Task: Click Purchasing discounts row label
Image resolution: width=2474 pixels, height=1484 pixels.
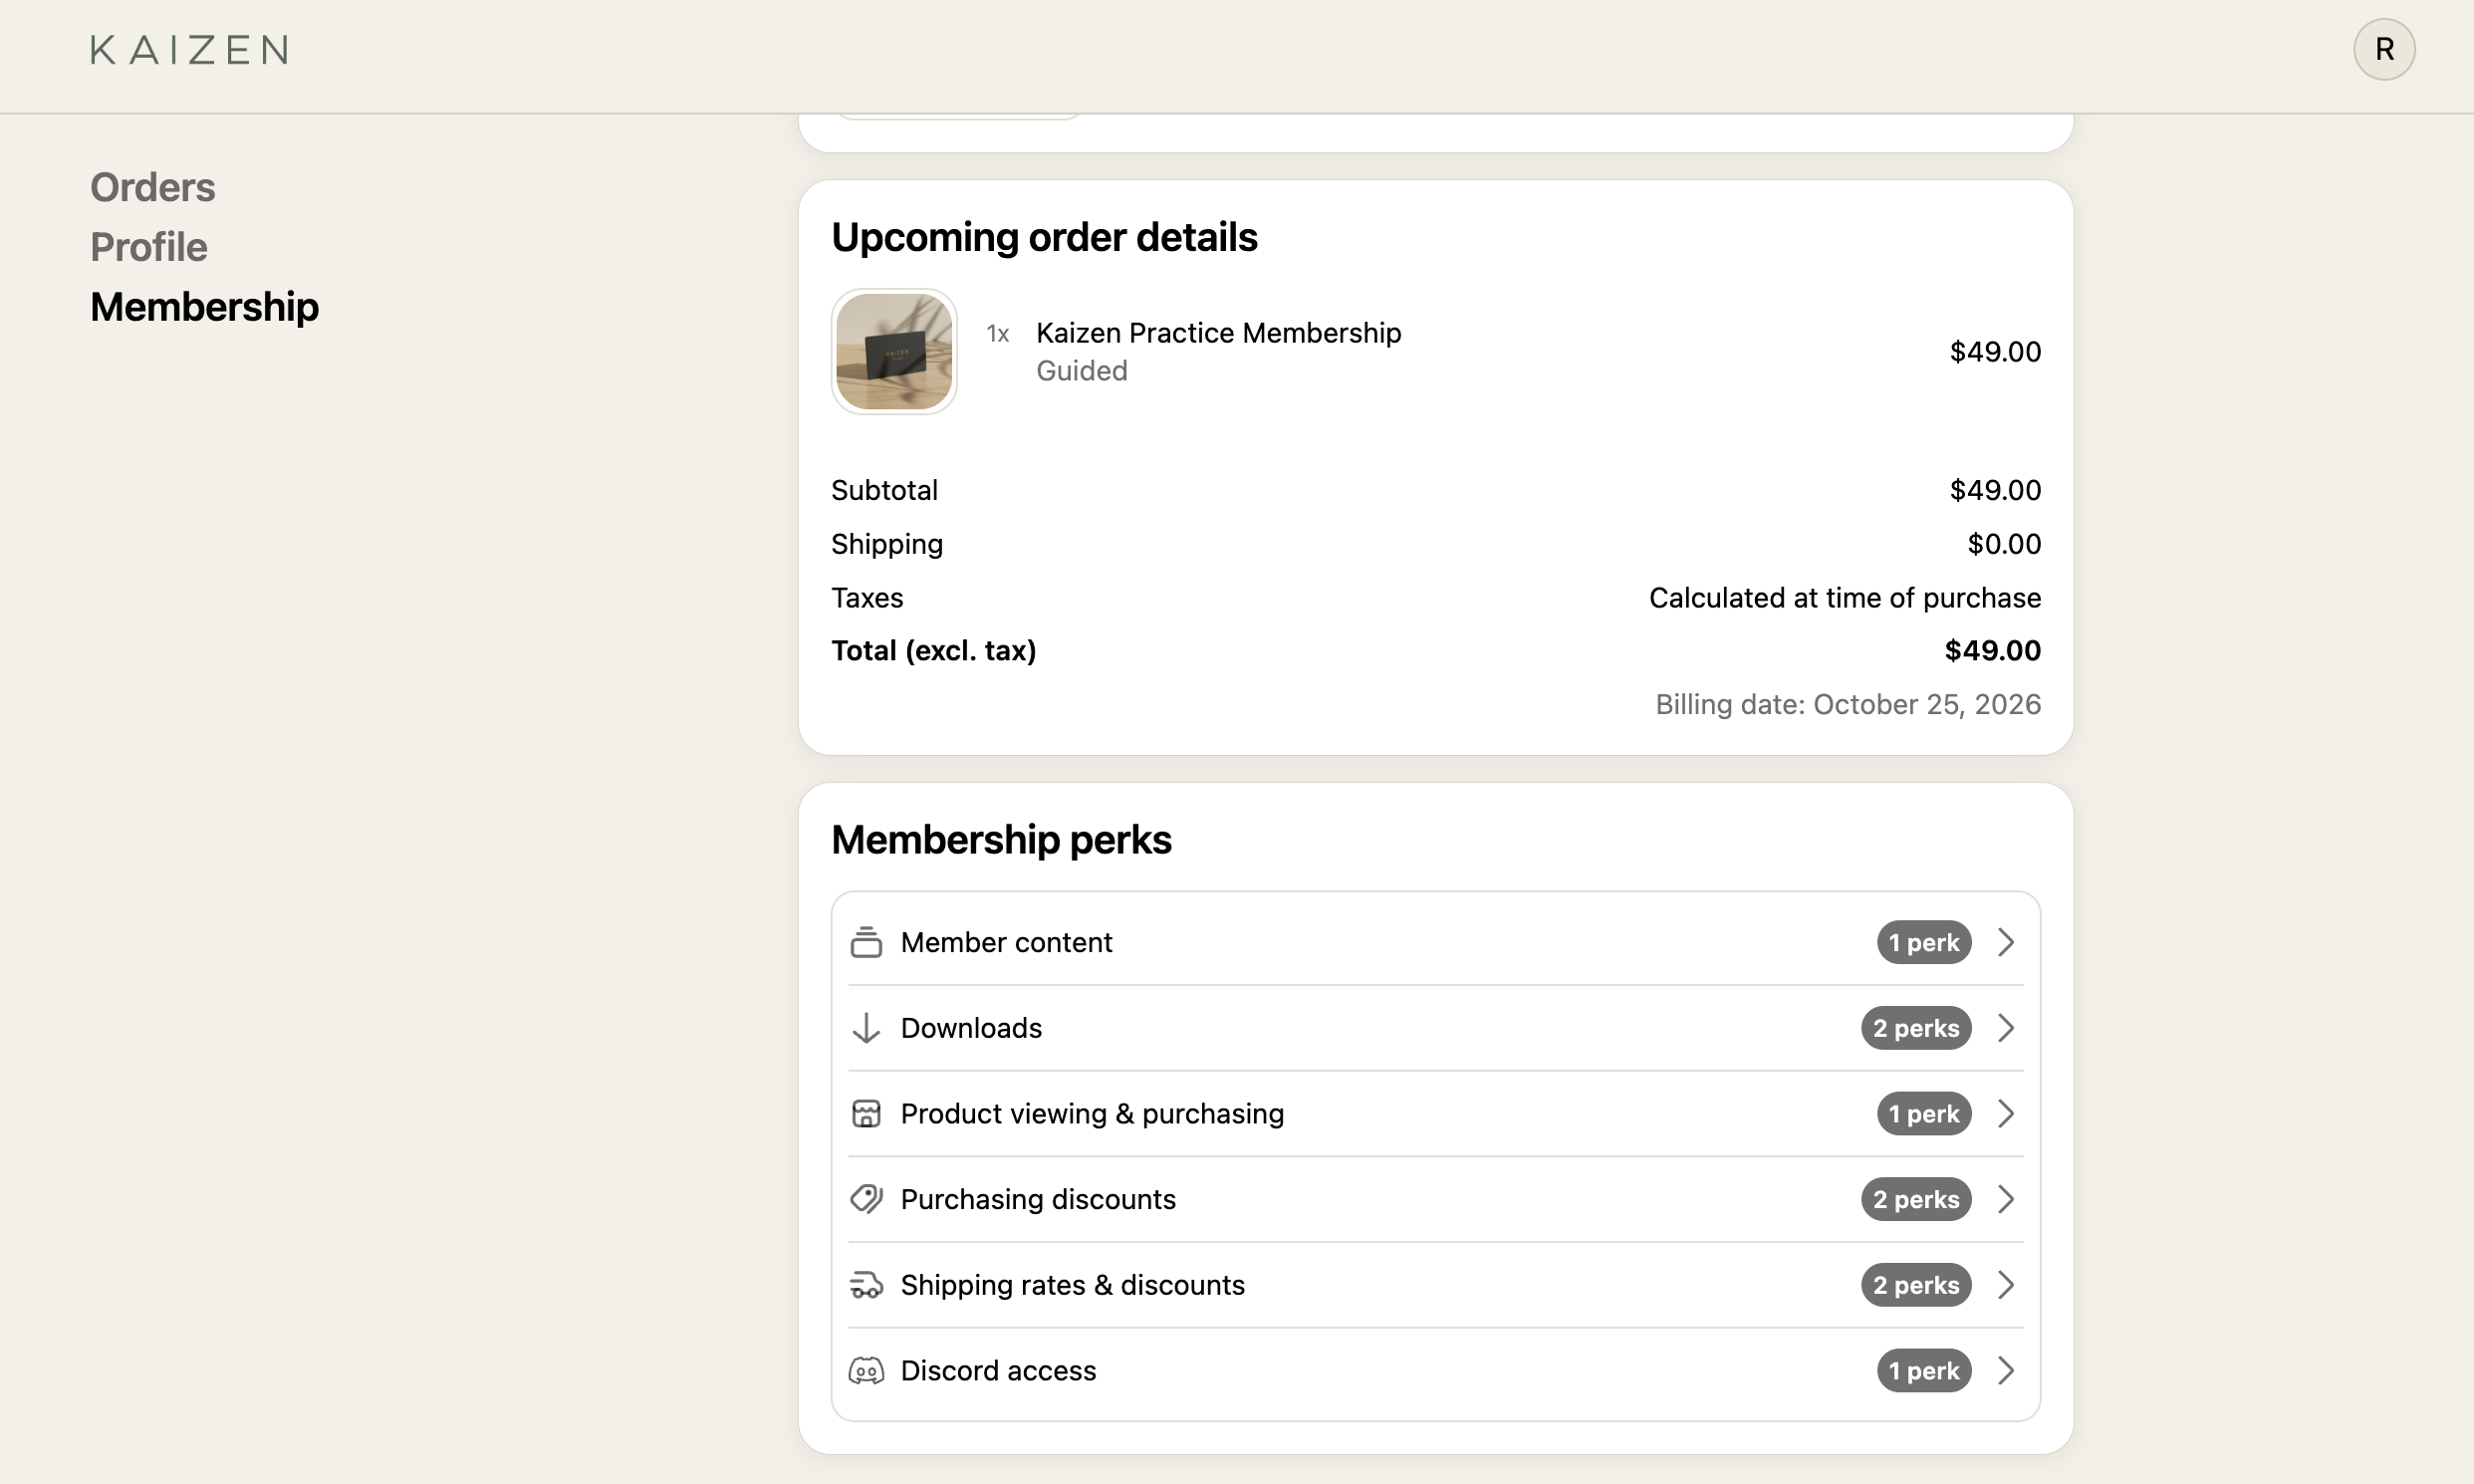Action: 1038,1199
